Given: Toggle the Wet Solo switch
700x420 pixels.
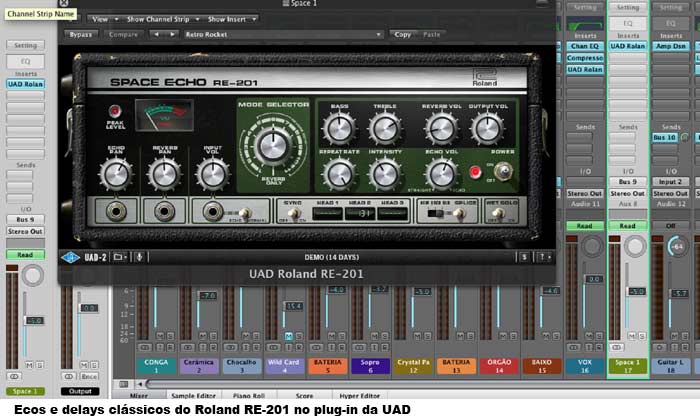Looking at the screenshot, I should click(x=499, y=214).
